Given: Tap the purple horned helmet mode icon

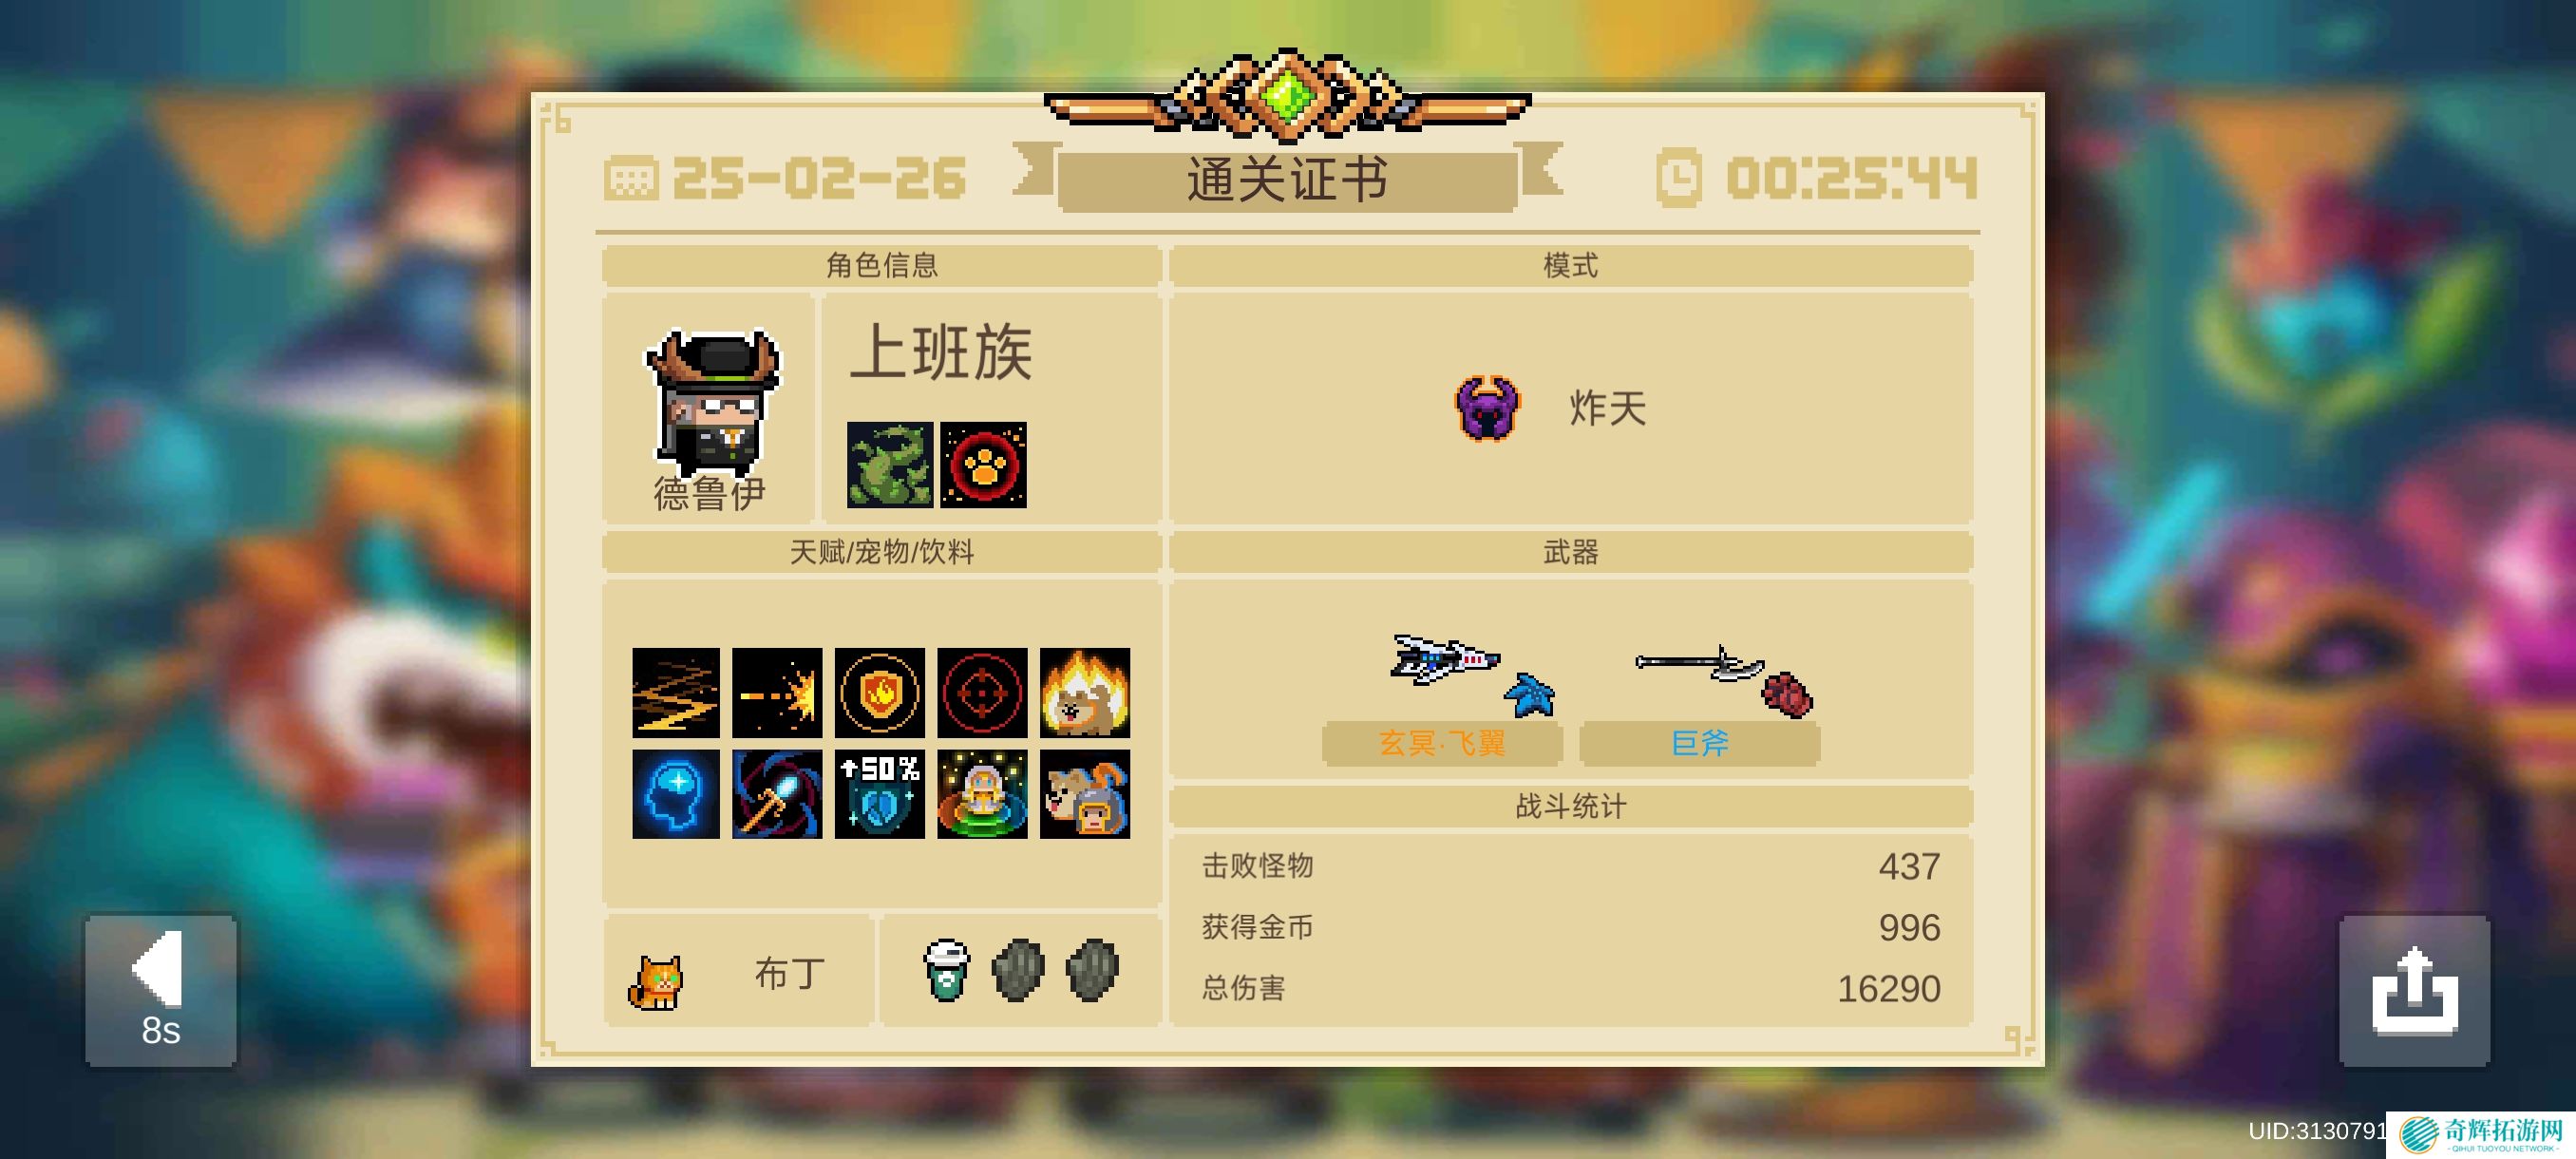Looking at the screenshot, I should [1487, 408].
